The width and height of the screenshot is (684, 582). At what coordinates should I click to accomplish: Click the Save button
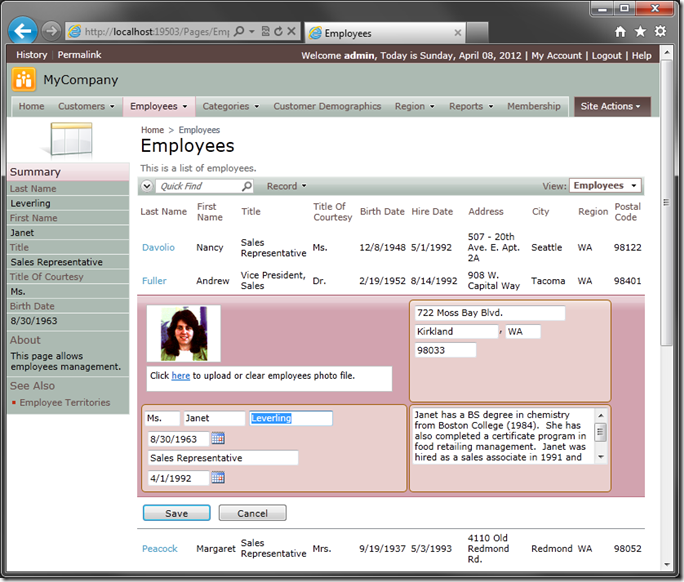tap(177, 513)
